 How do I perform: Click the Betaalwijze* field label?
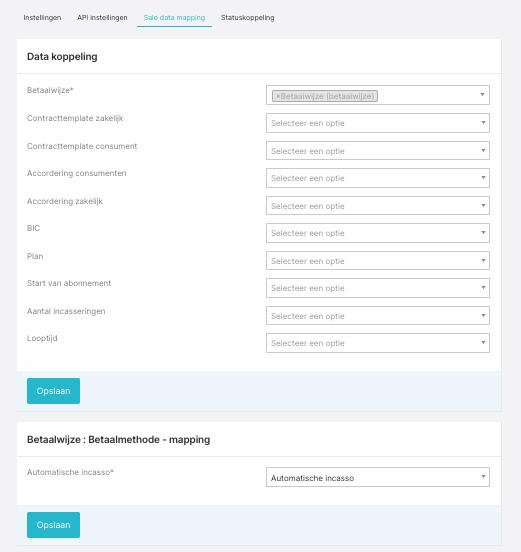(50, 90)
